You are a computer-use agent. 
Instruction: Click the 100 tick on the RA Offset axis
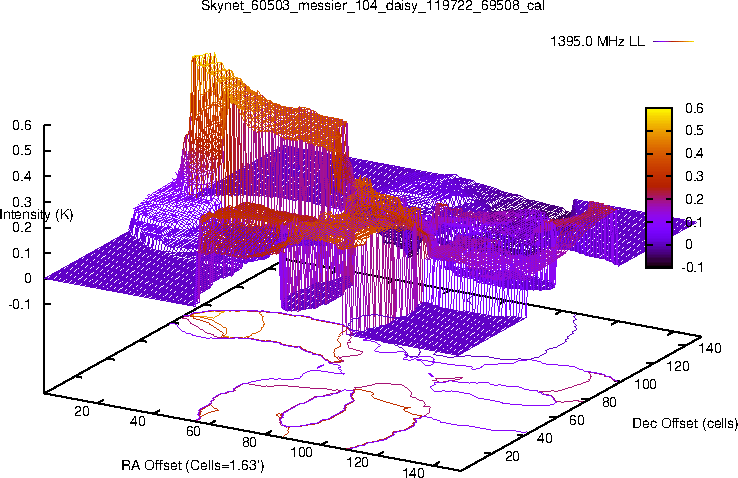point(301,453)
